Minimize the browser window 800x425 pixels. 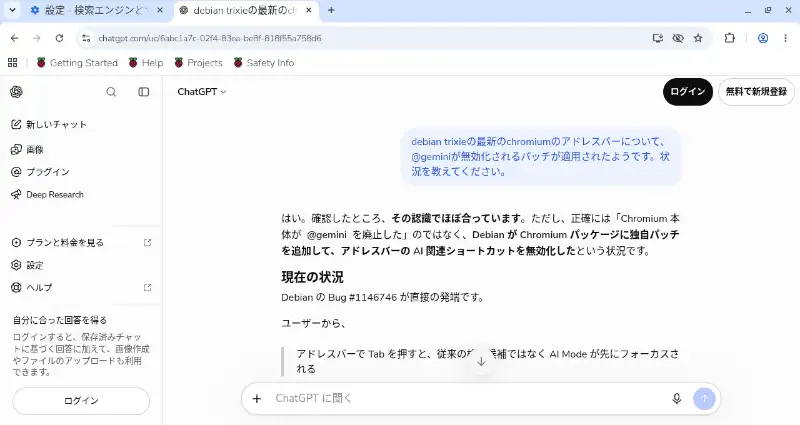748,10
